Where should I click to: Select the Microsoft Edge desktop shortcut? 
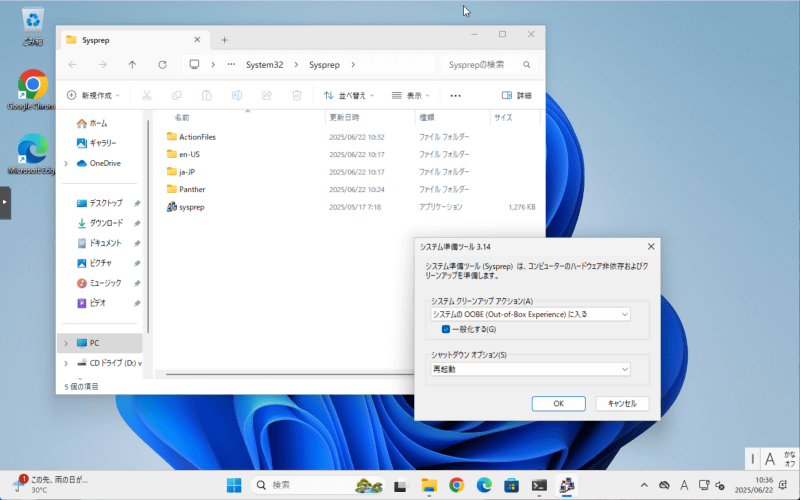(x=32, y=154)
